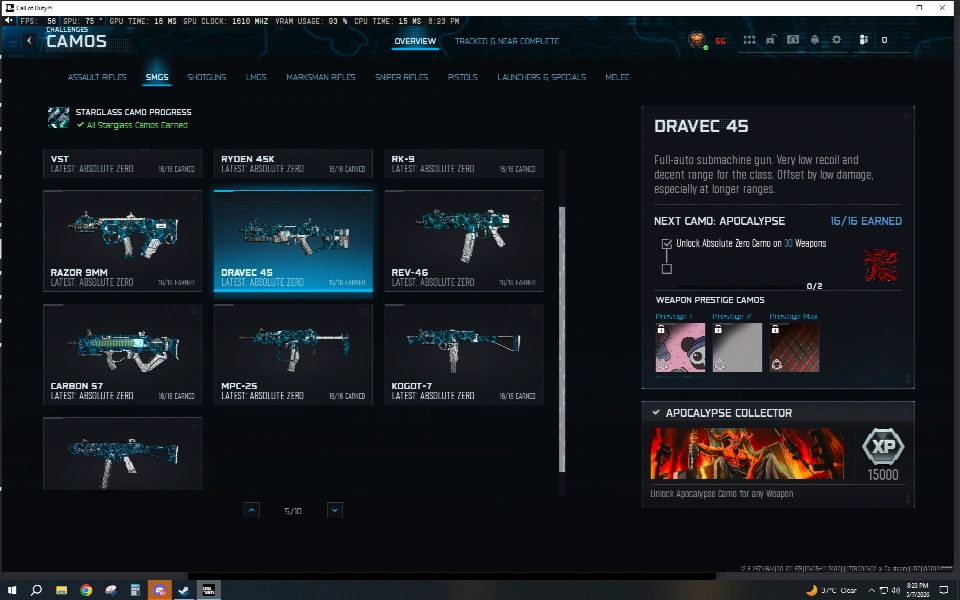
Task: Click the Starglass camo progress icon
Action: [x=59, y=118]
